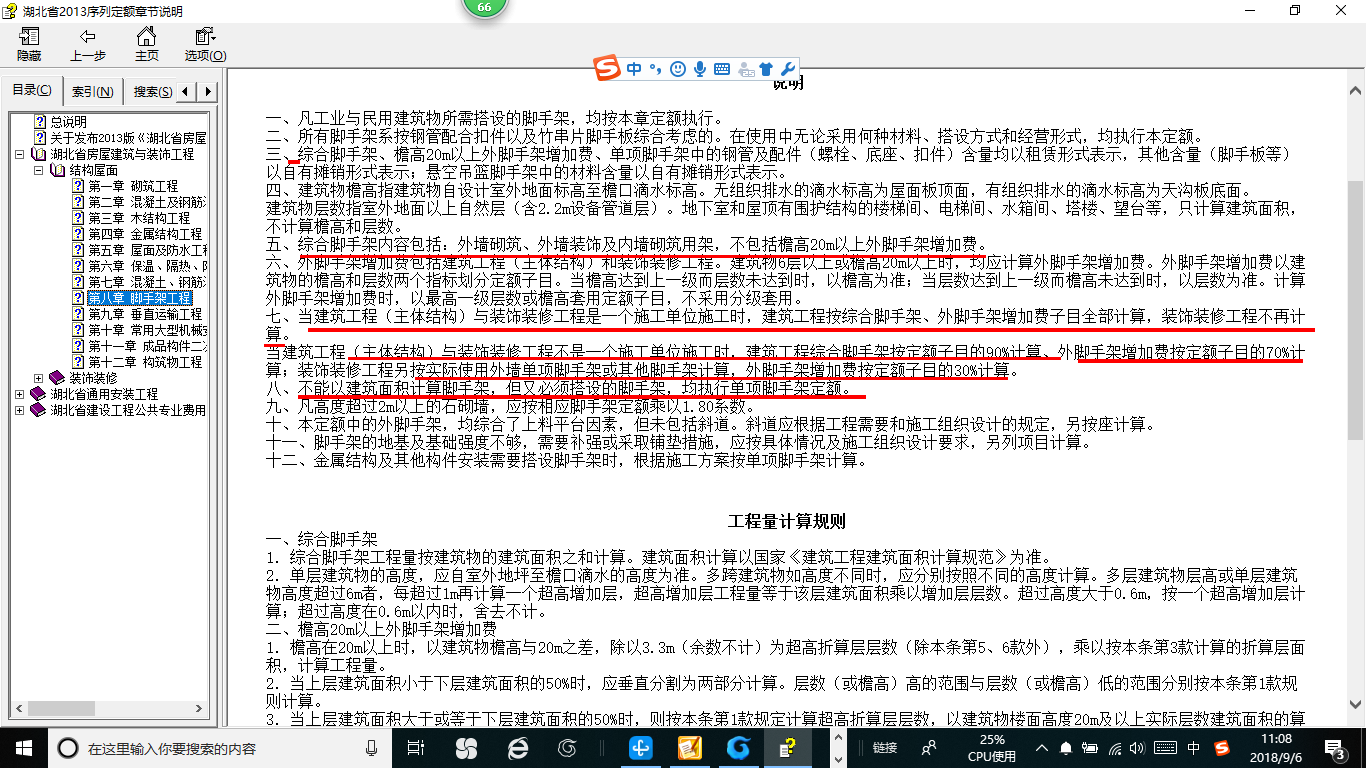Open 第九章 垂直运输工程 topic
The width and height of the screenshot is (1366, 768).
pos(145,314)
